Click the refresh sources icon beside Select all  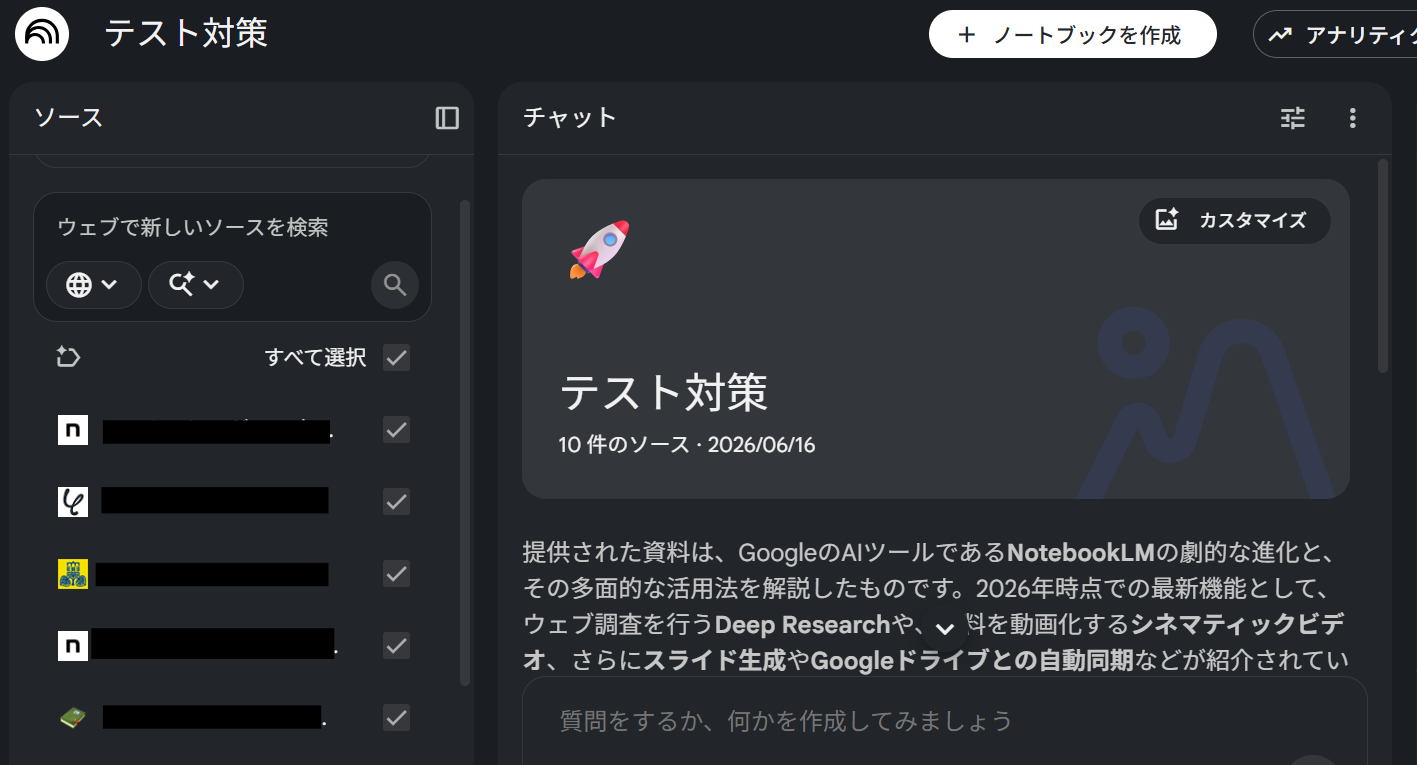pos(69,357)
